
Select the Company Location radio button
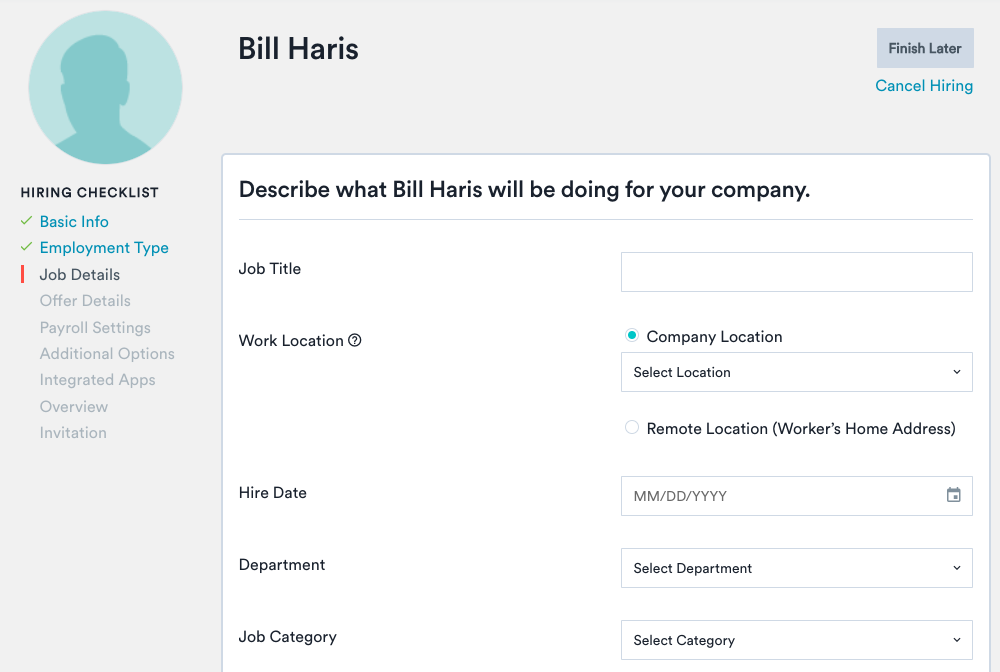click(x=631, y=336)
